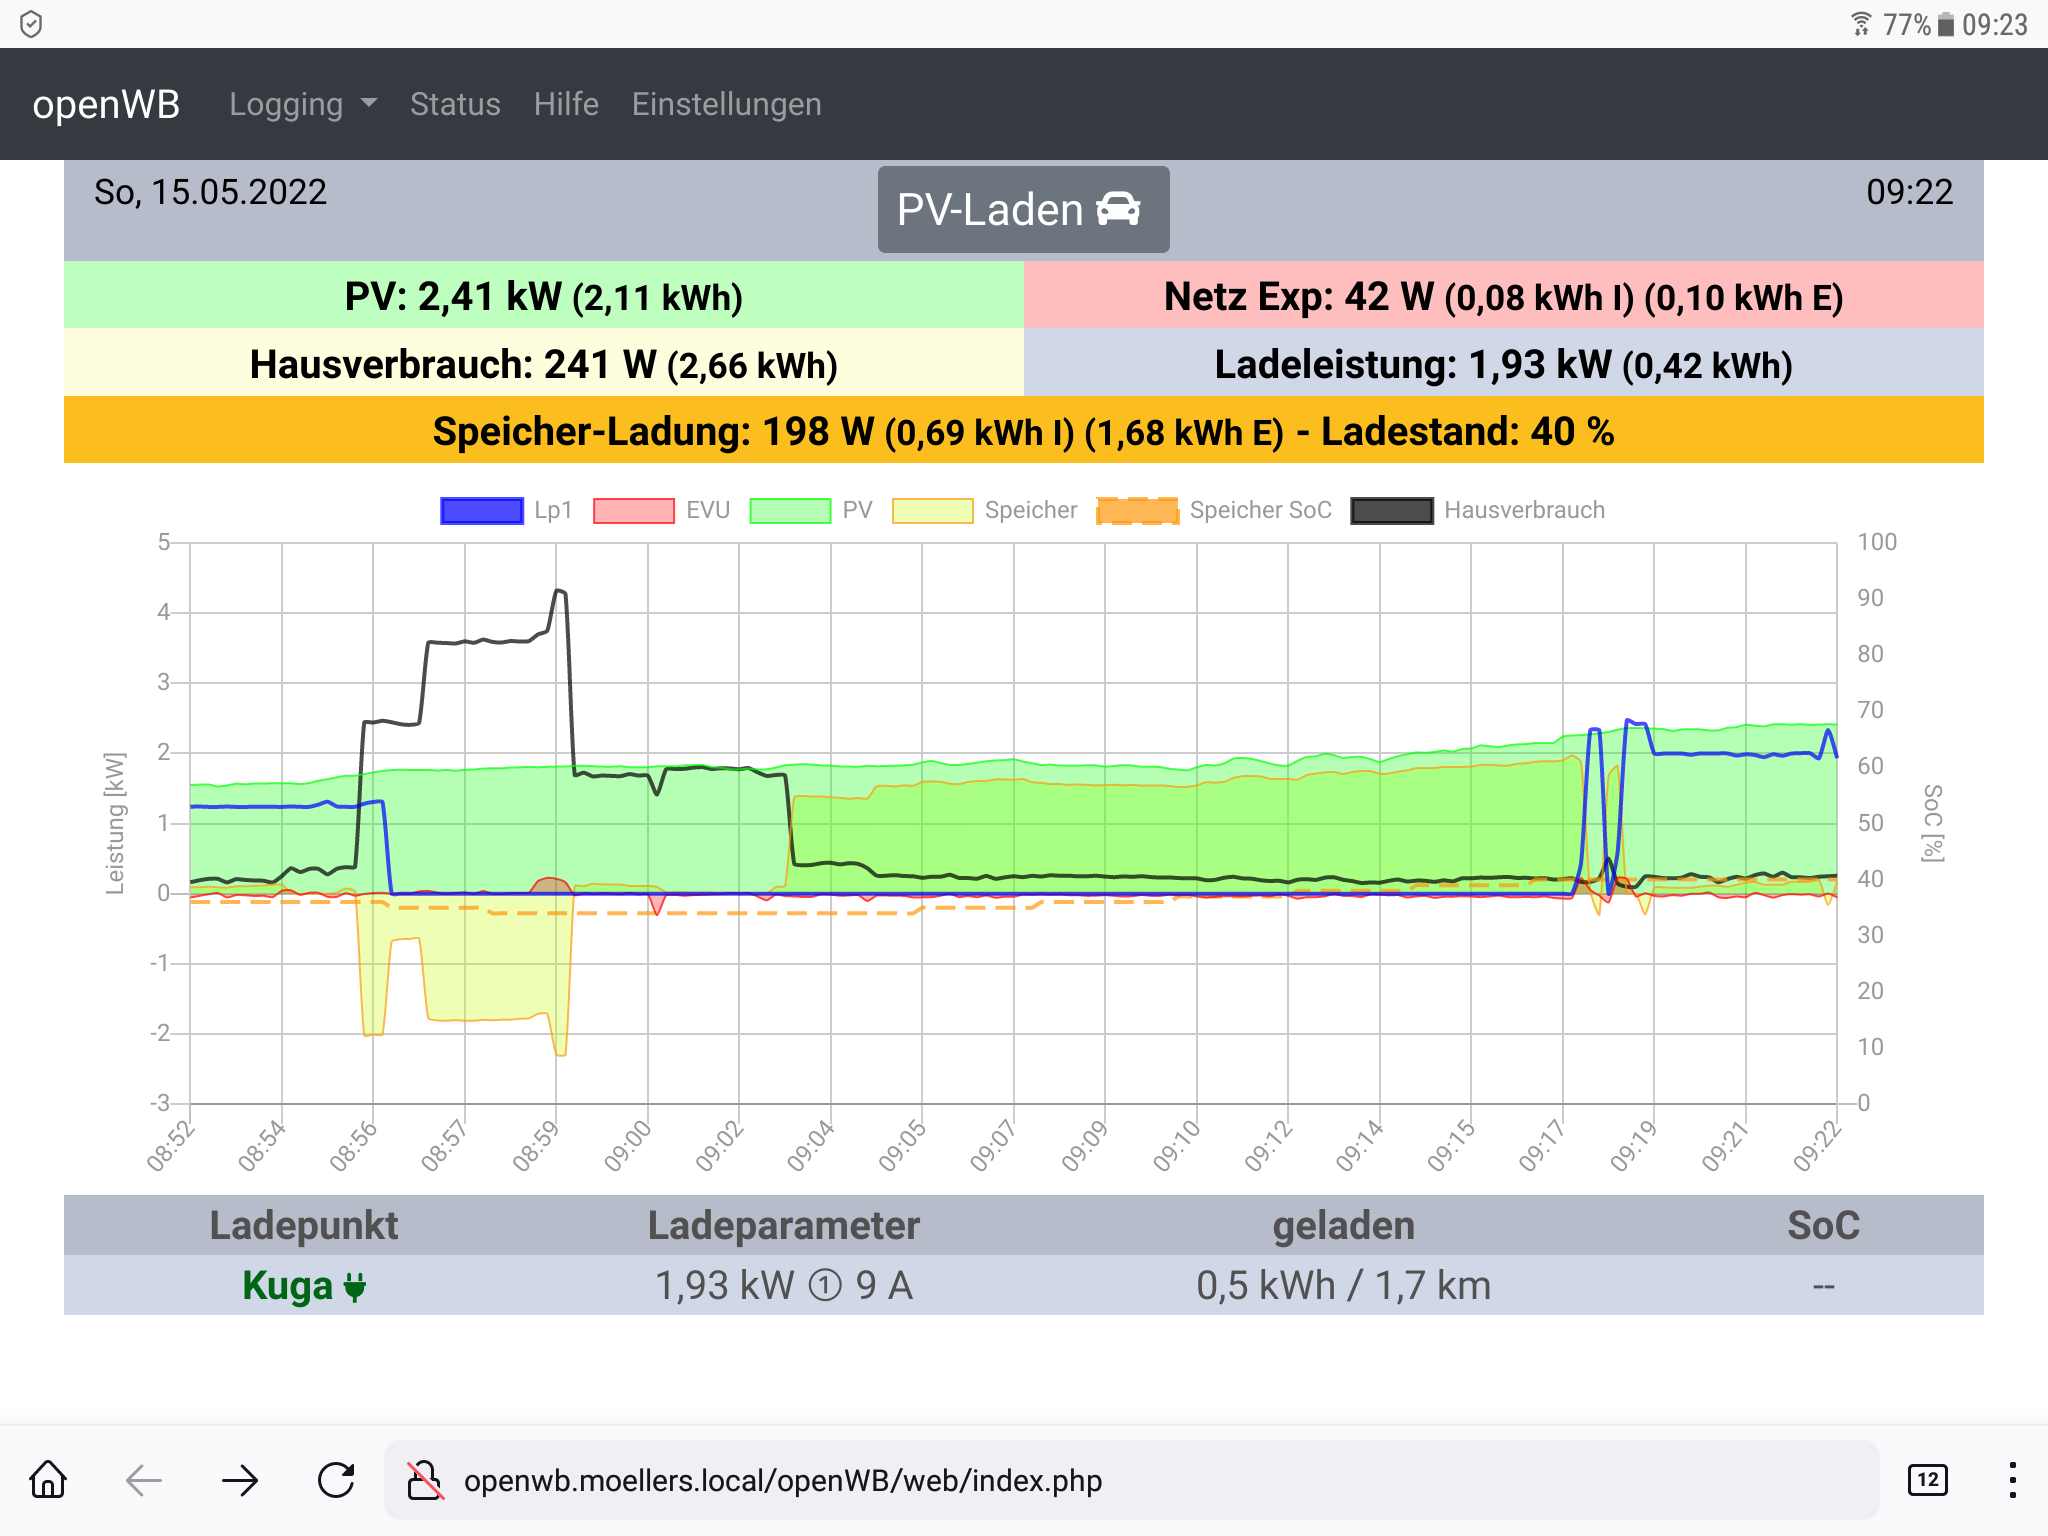Open the Status menu item
The width and height of the screenshot is (2048, 1536).
click(455, 104)
